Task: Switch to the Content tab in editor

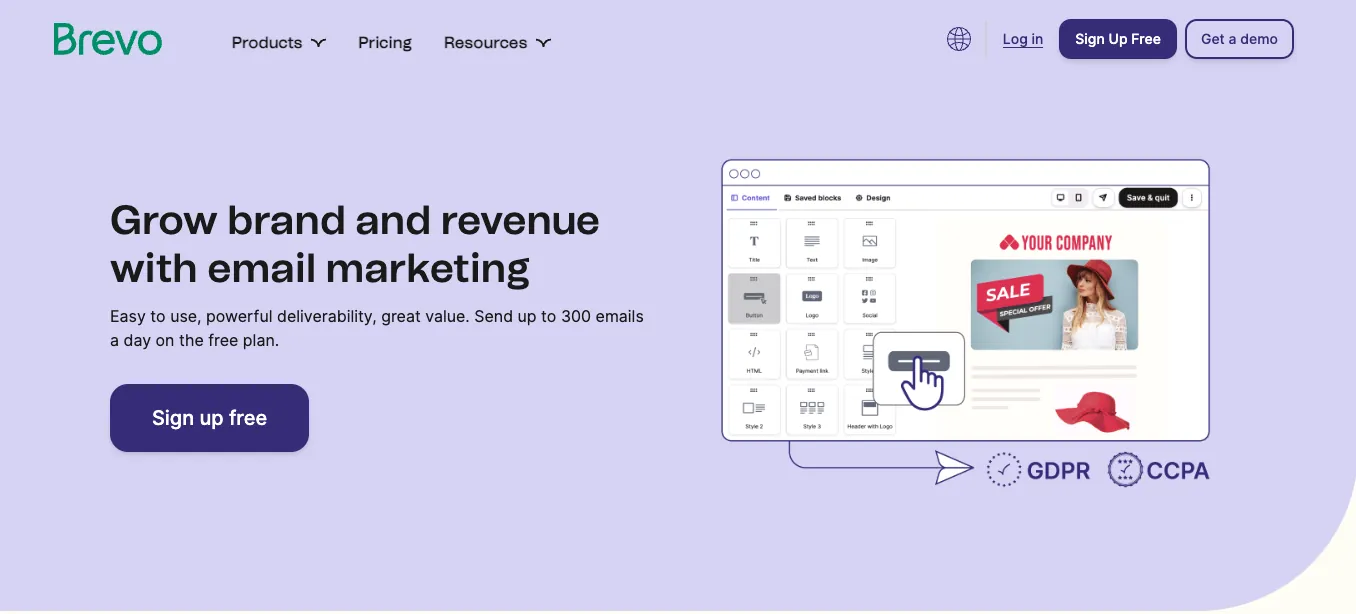Action: 751,198
